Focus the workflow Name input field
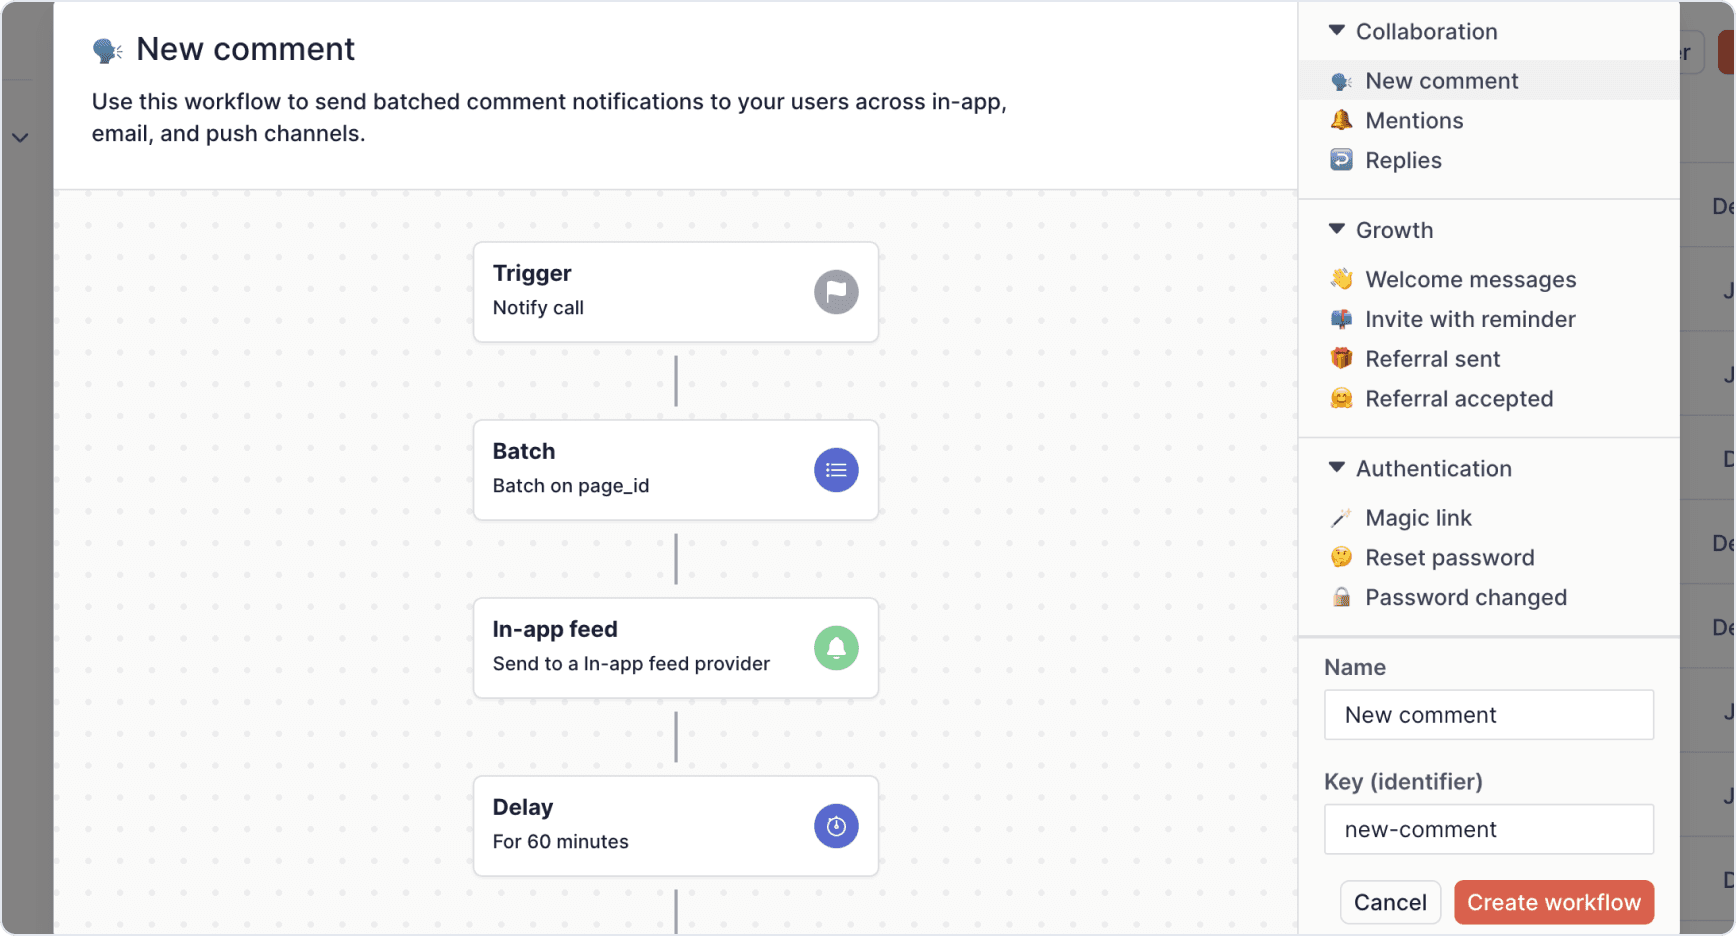1736x936 pixels. [x=1488, y=715]
